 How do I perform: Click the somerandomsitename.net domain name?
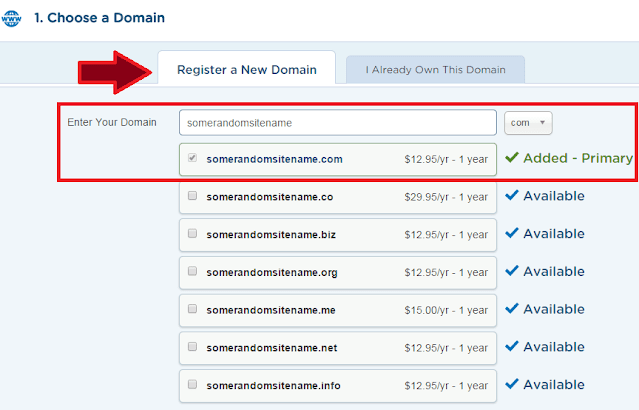tap(272, 348)
